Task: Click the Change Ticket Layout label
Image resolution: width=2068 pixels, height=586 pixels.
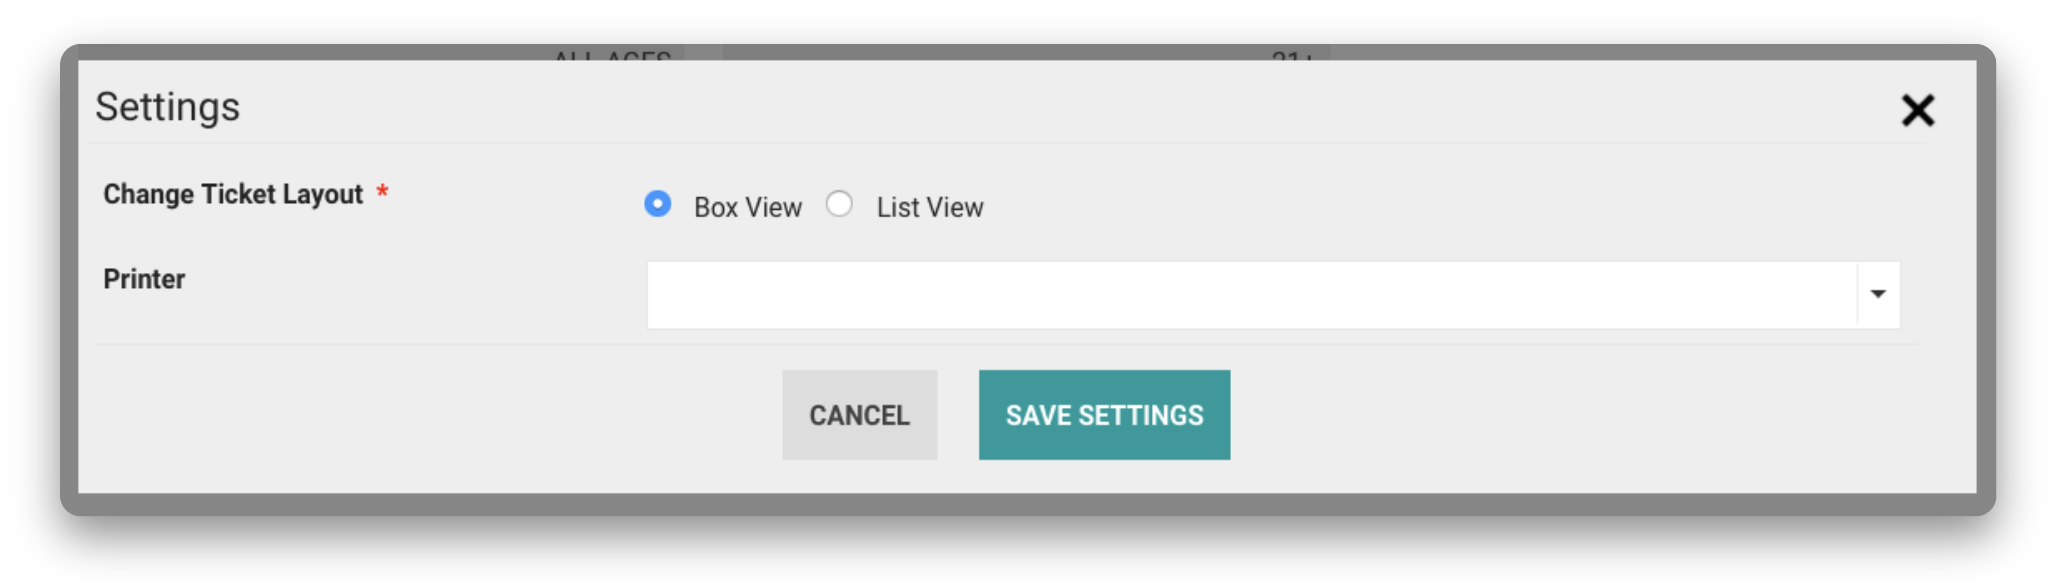Action: pyautogui.click(x=232, y=194)
